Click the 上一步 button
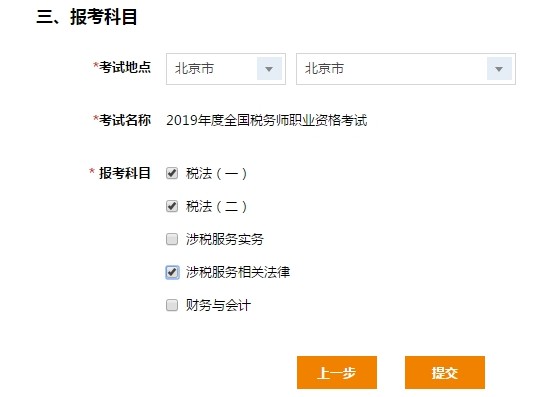This screenshot has height=397, width=560. [337, 372]
